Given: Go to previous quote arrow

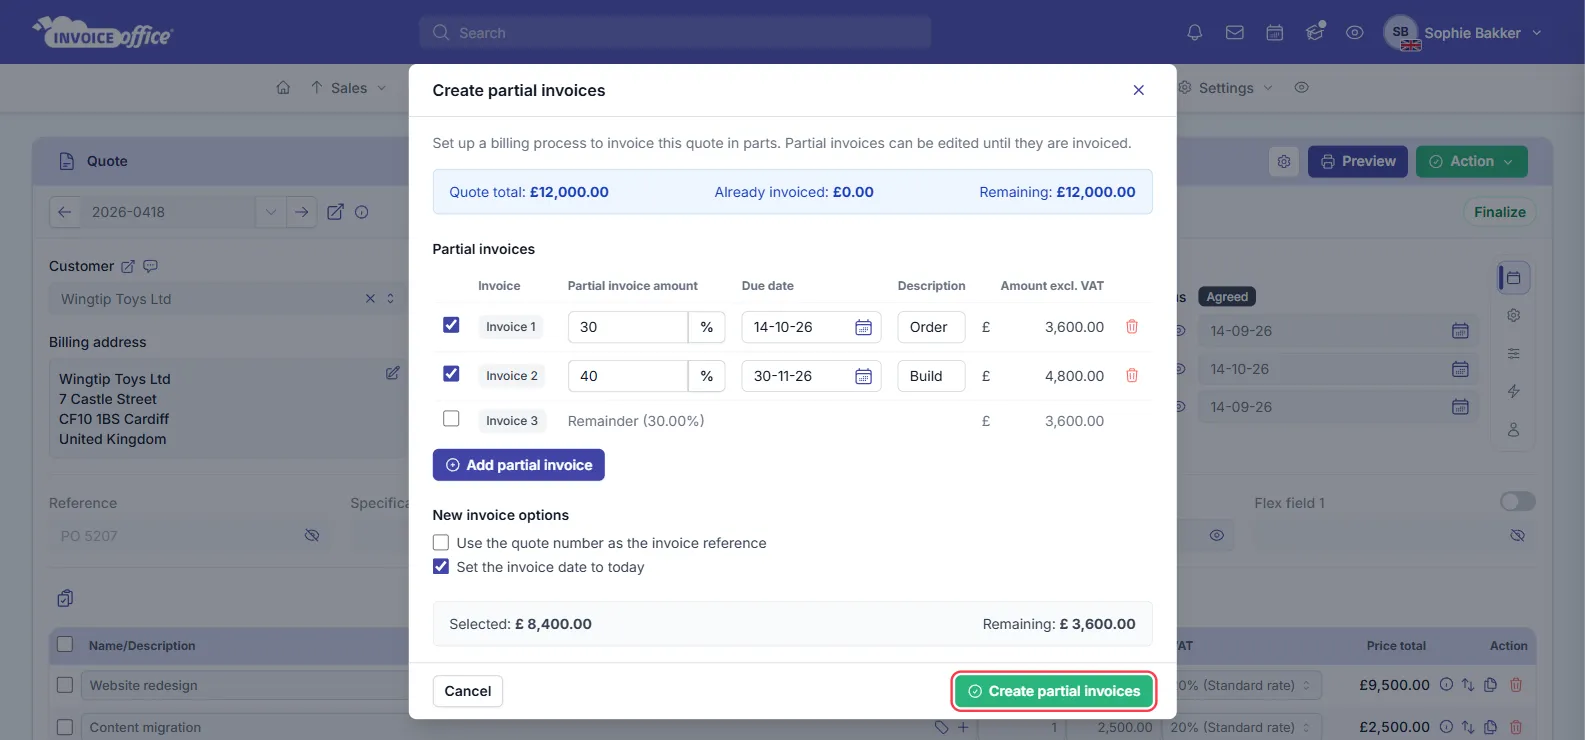Looking at the screenshot, I should pos(65,212).
